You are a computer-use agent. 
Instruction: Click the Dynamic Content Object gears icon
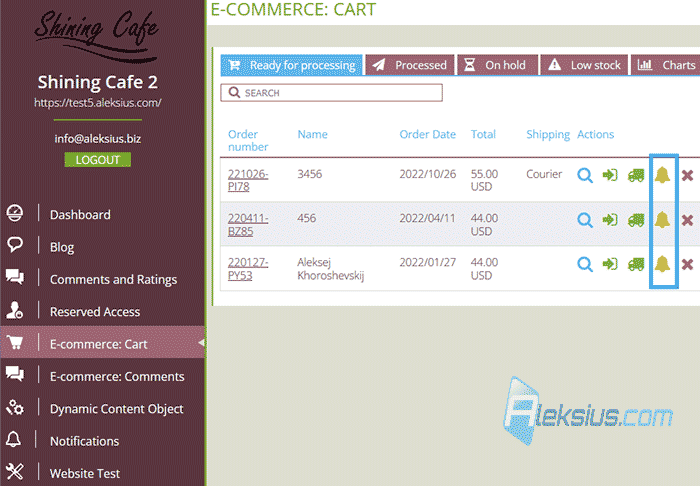pyautogui.click(x=15, y=407)
